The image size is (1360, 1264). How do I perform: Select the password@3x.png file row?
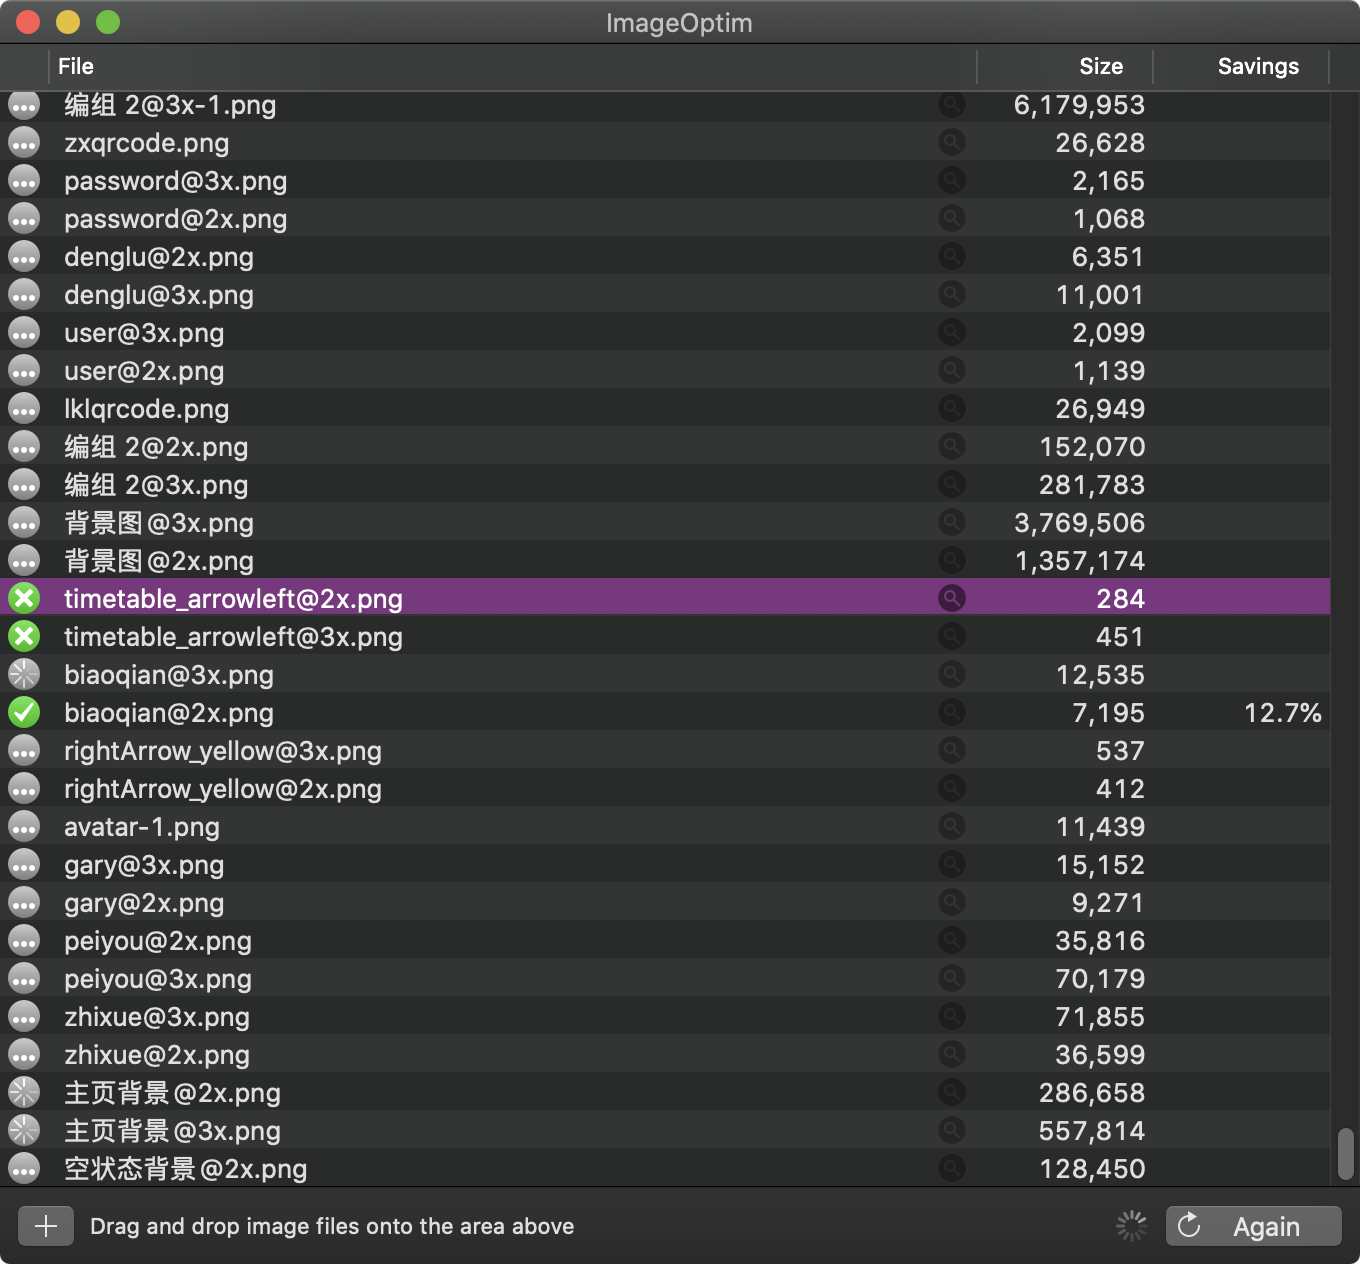tap(176, 181)
